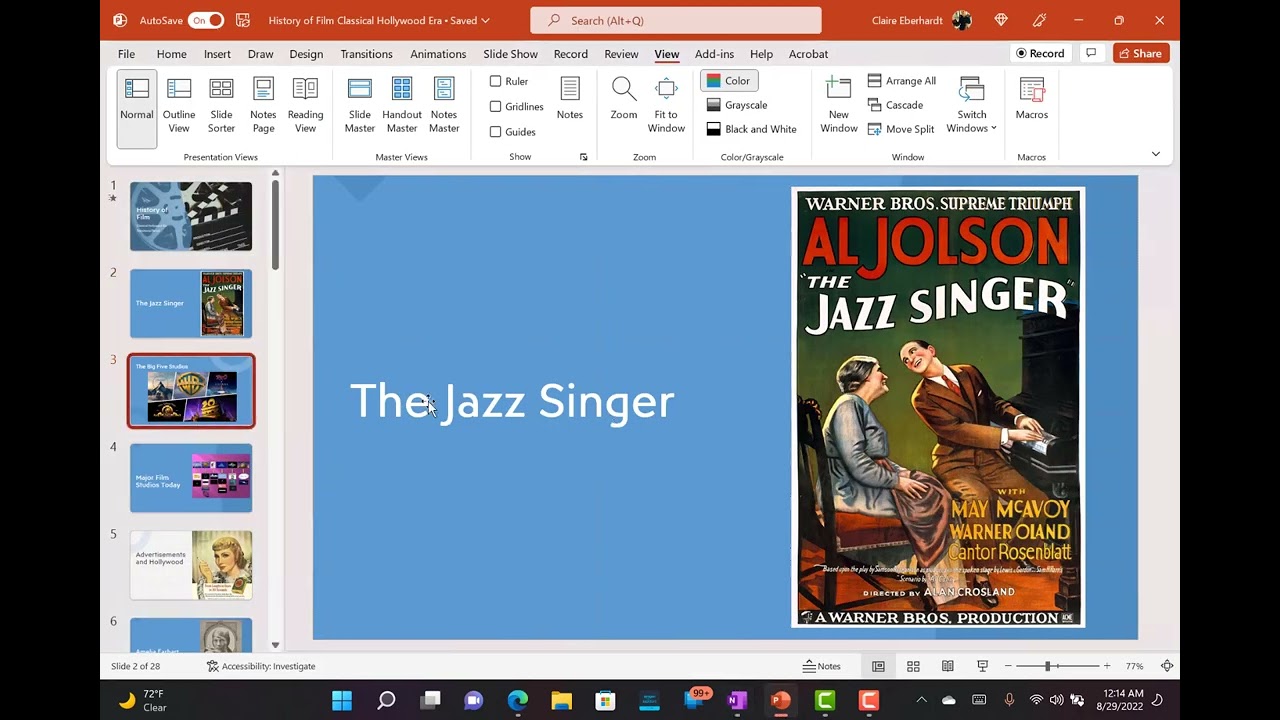This screenshot has width=1280, height=720.
Task: Click the zoom out minus button
Action: click(1007, 666)
